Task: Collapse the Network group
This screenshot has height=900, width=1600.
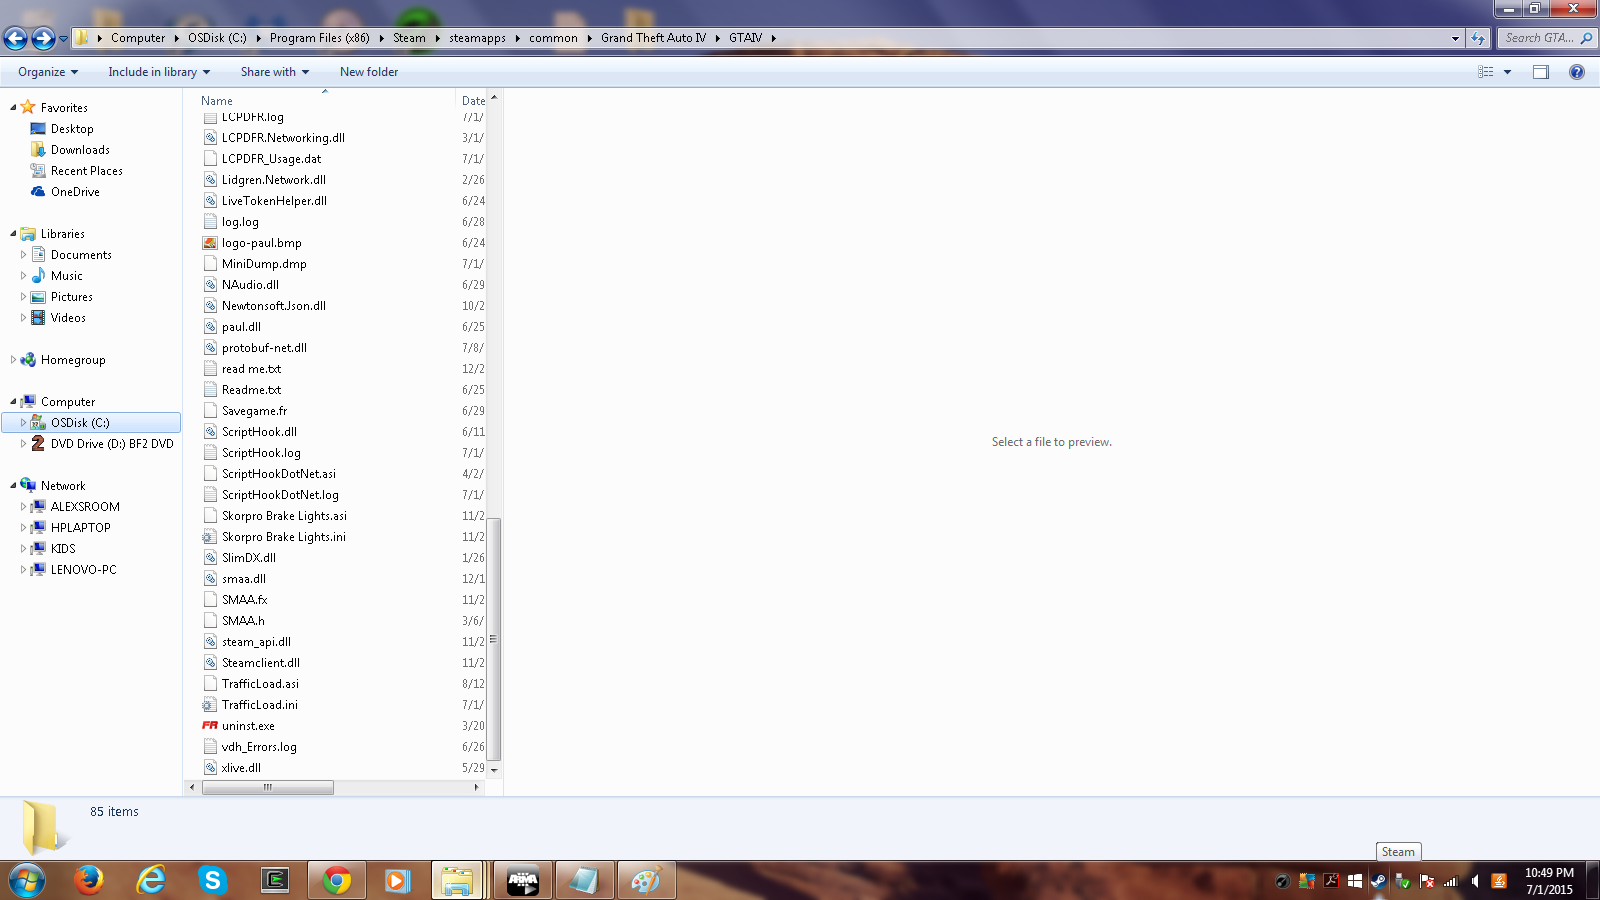Action: (x=13, y=486)
